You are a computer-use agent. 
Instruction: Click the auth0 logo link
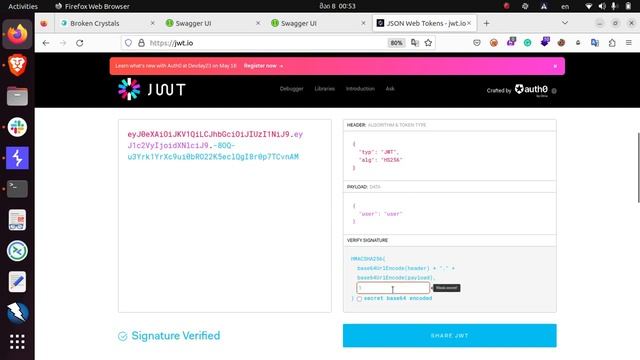[531, 90]
